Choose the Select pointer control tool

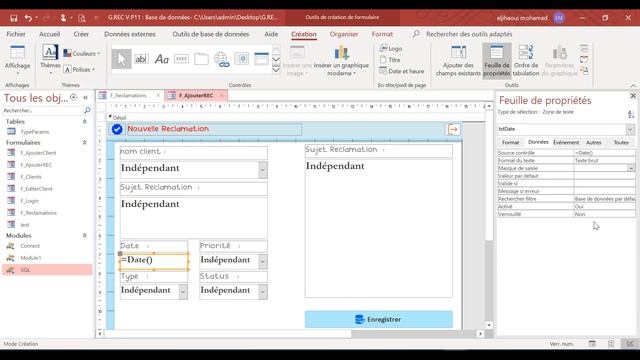point(122,59)
